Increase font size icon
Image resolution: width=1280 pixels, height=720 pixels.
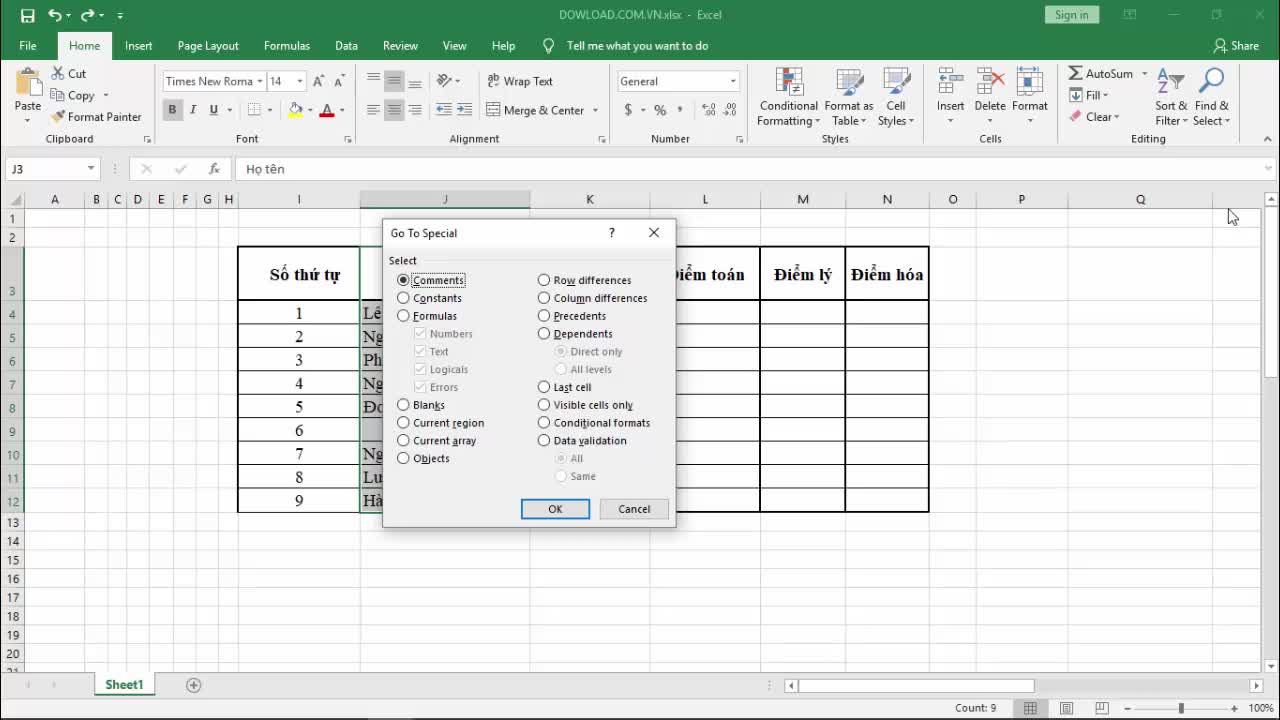[318, 81]
